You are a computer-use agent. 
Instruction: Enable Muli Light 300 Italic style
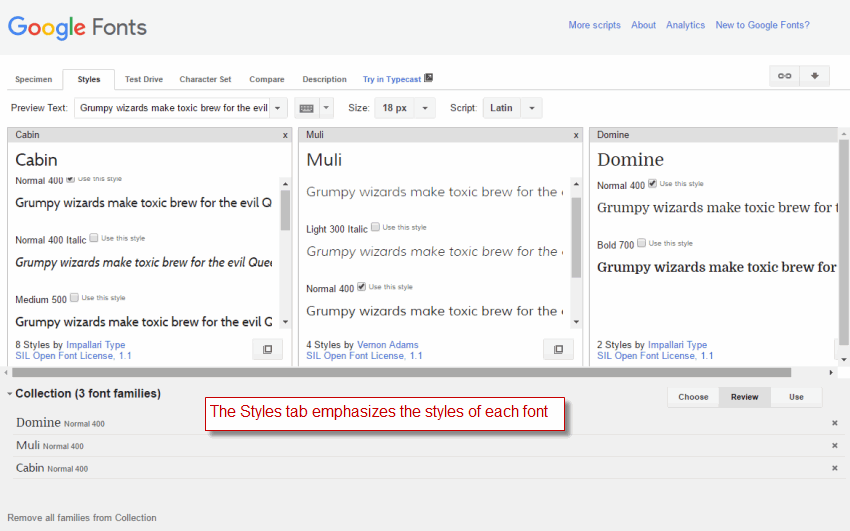tap(375, 227)
